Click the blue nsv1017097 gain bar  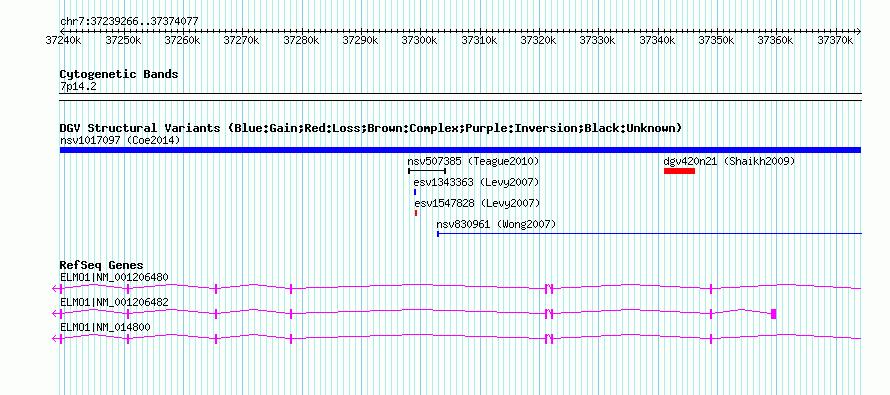tap(460, 150)
